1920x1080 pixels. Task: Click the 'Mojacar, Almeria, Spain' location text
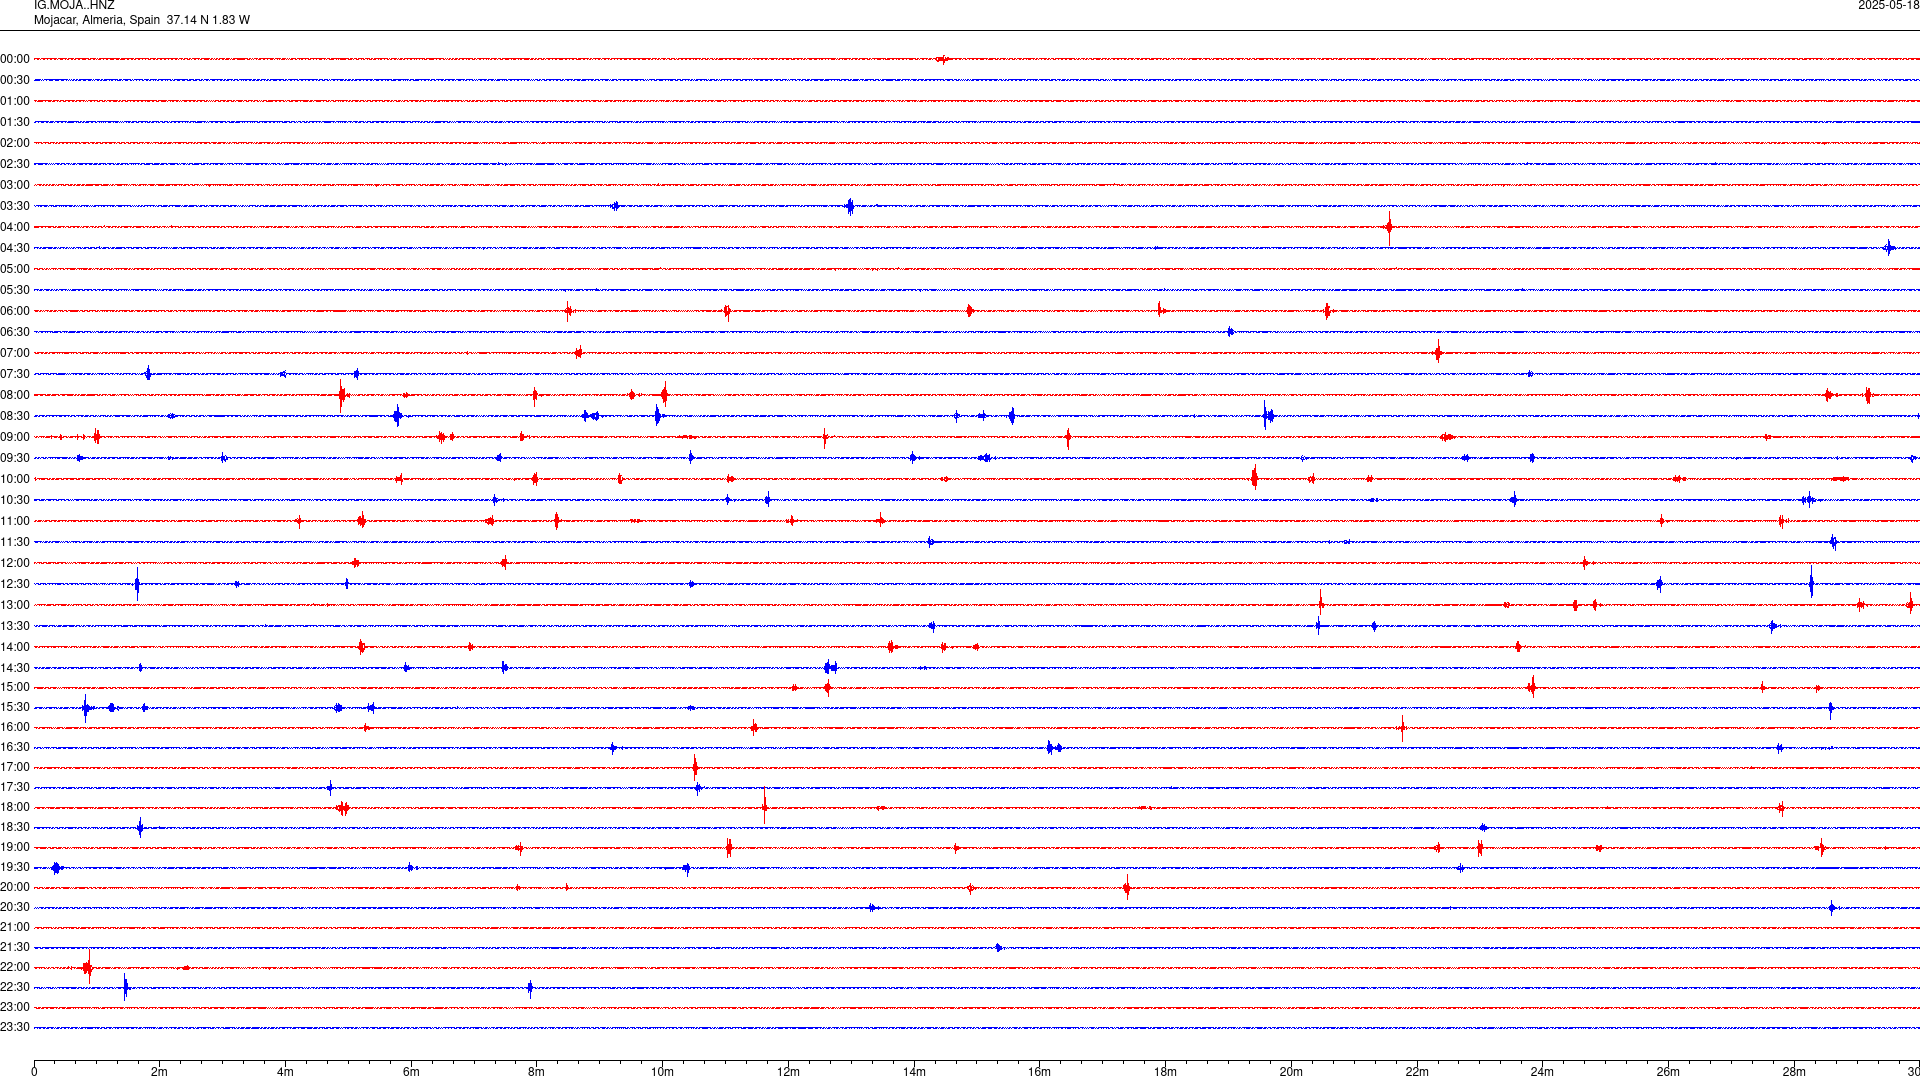[97, 20]
